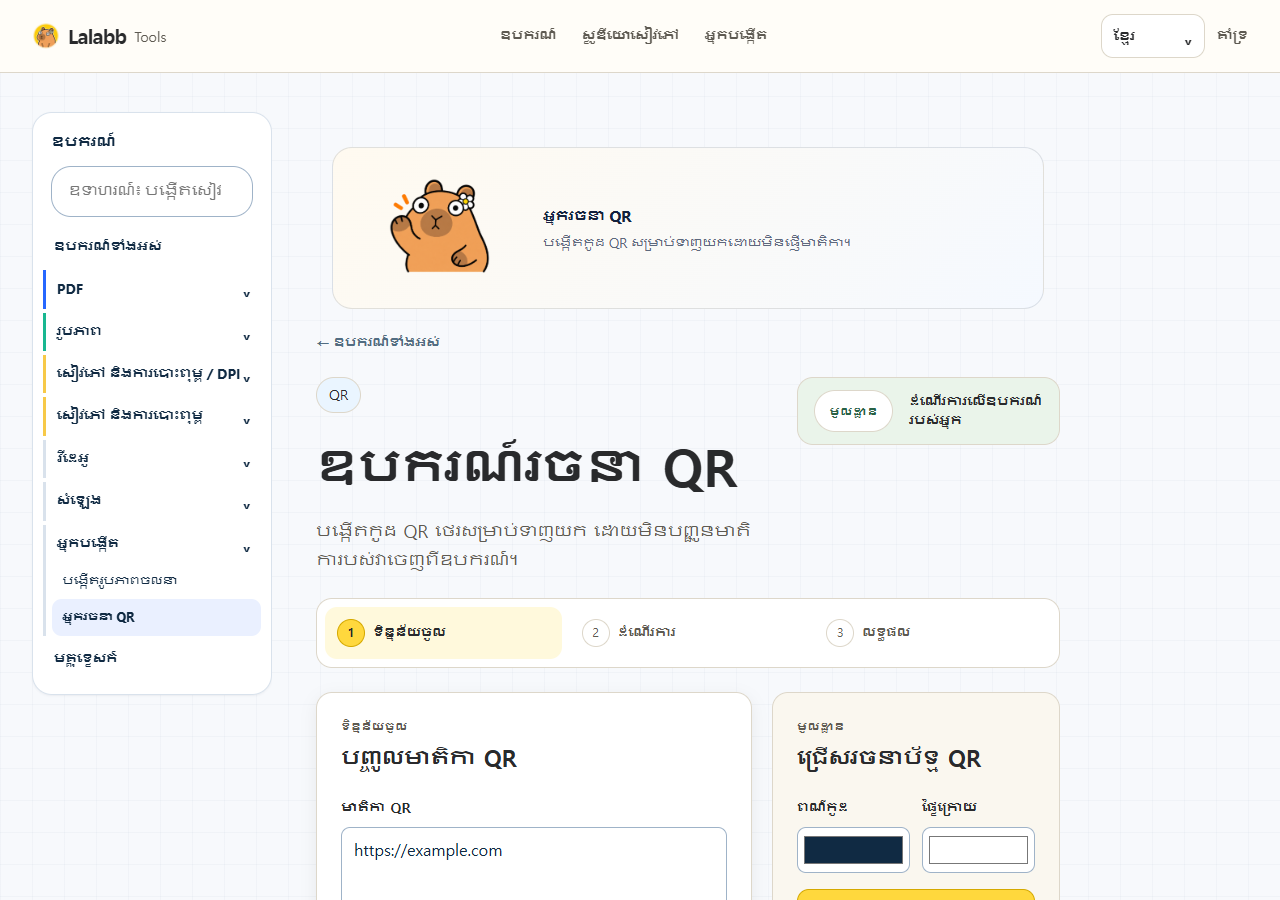Go to step 3 លទ្ធផល tab
The width and height of the screenshot is (1280, 900).
932,633
